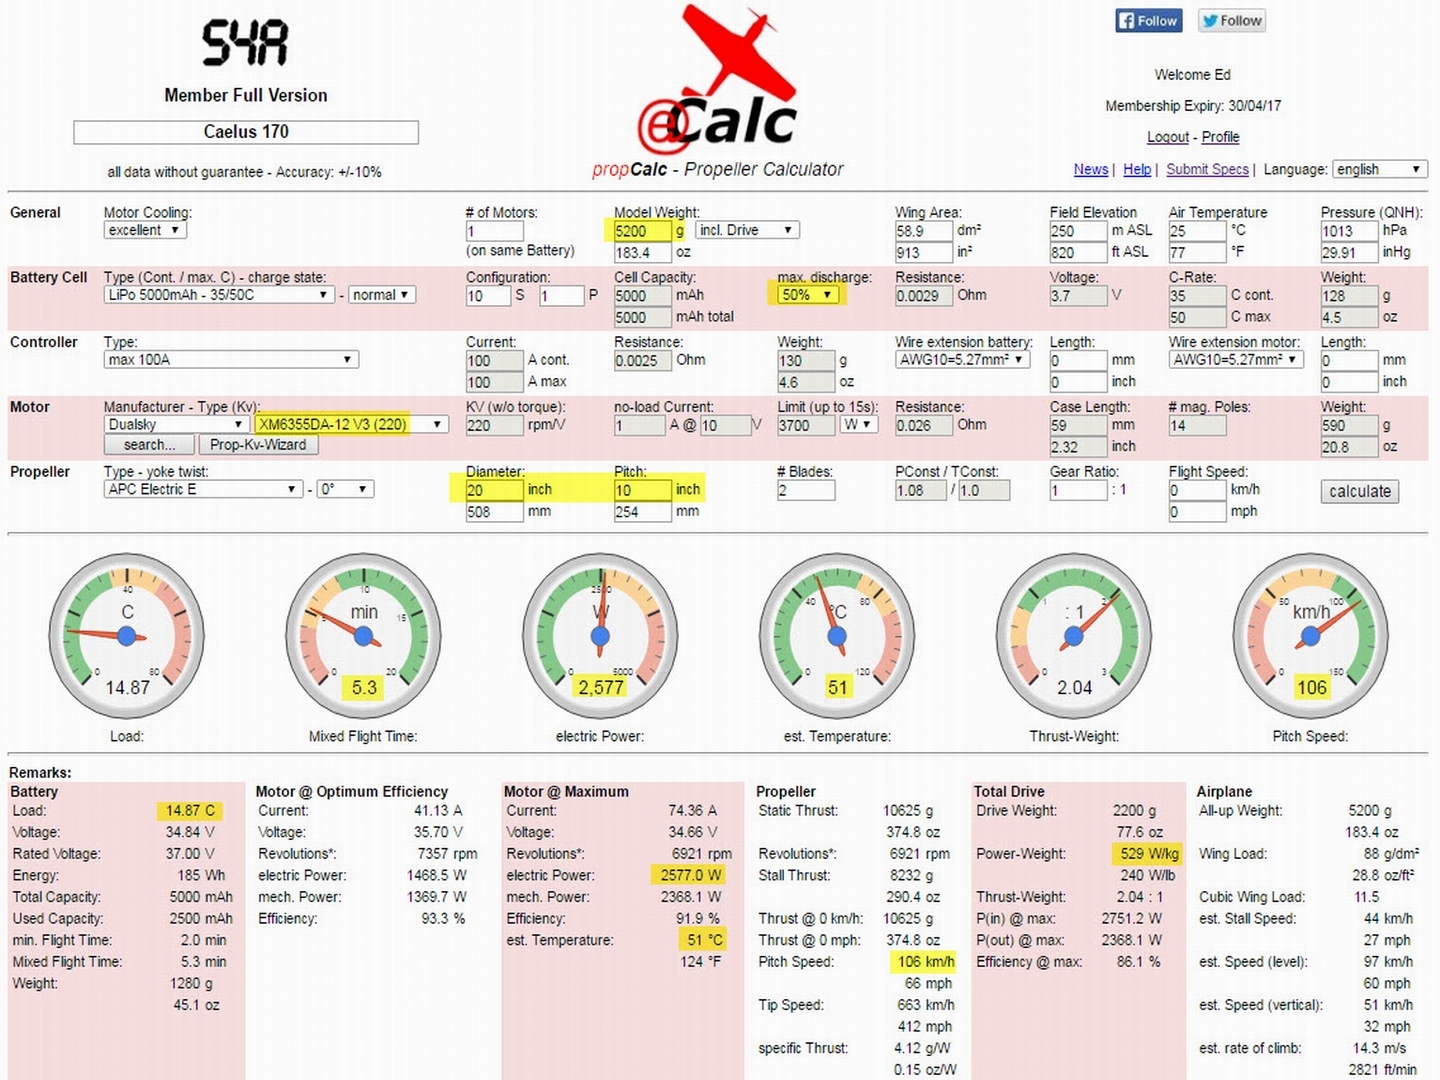Open the Help link
Screen dimensions: 1440x1080
coord(1137,170)
